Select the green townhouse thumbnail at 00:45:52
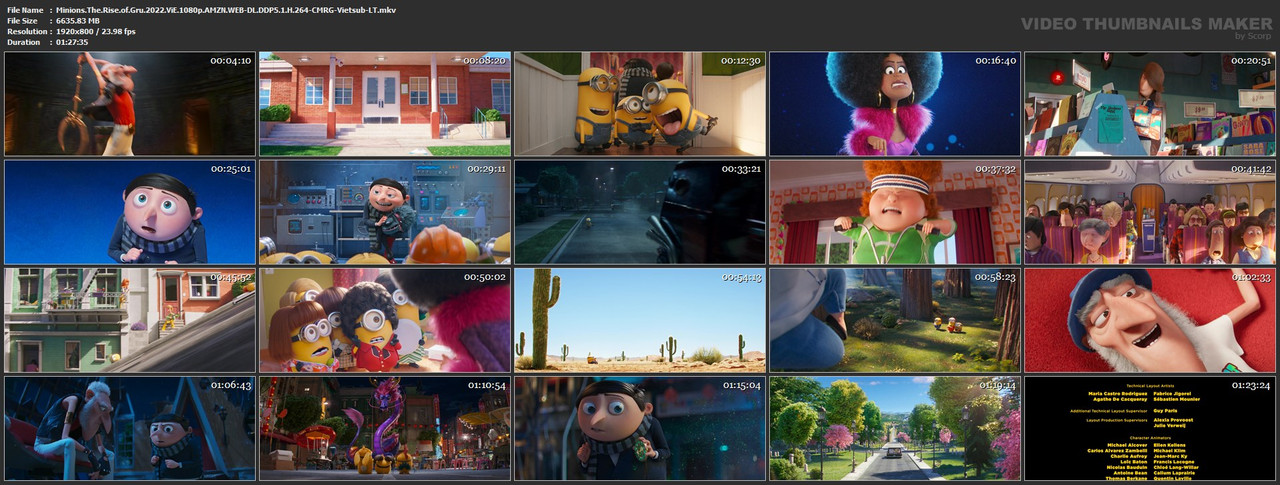 [x=129, y=320]
